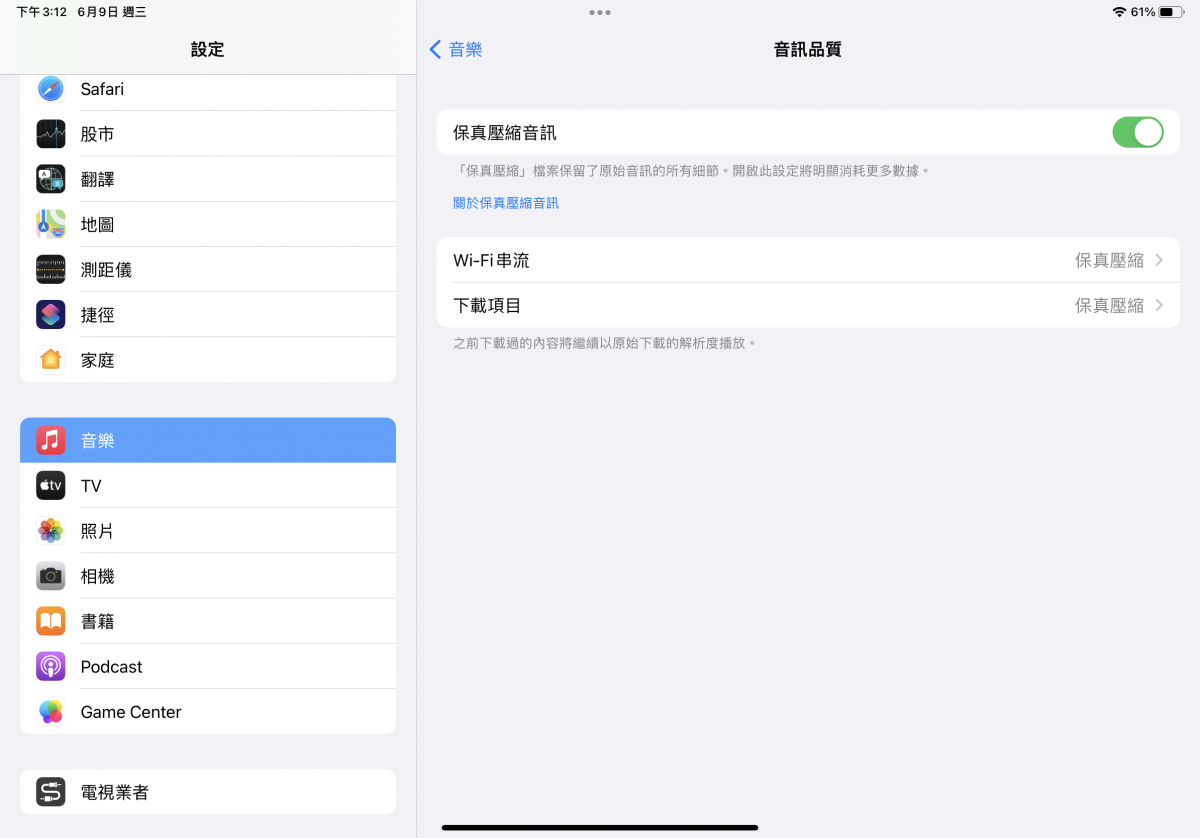Open Game Center settings row
Image resolution: width=1200 pixels, height=838 pixels.
[x=208, y=712]
